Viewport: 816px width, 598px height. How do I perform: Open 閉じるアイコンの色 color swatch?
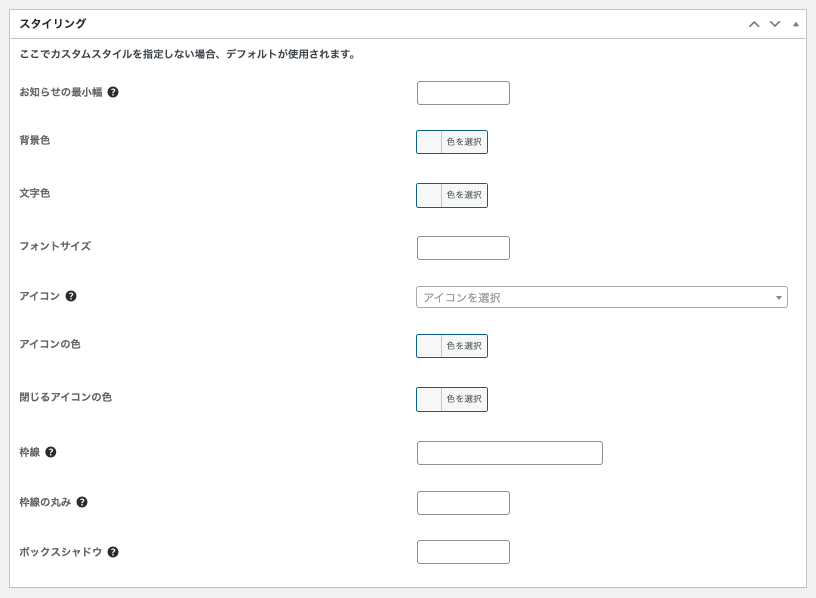click(x=429, y=399)
